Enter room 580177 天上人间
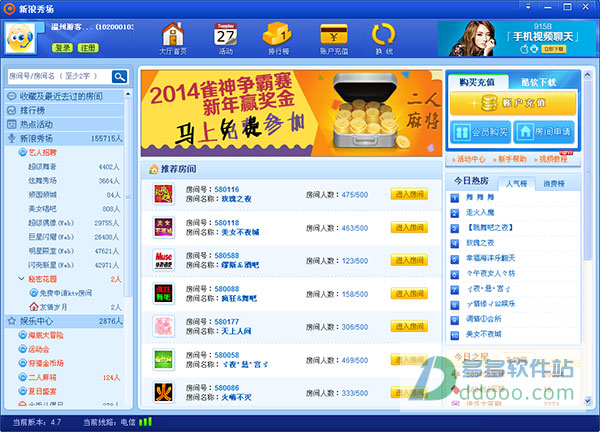Viewport: 600px width, 432px height. 409,326
